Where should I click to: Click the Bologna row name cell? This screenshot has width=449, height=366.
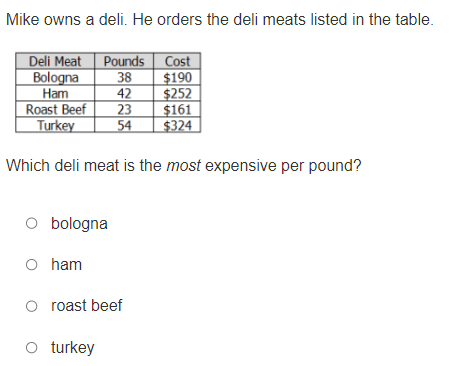(55, 77)
